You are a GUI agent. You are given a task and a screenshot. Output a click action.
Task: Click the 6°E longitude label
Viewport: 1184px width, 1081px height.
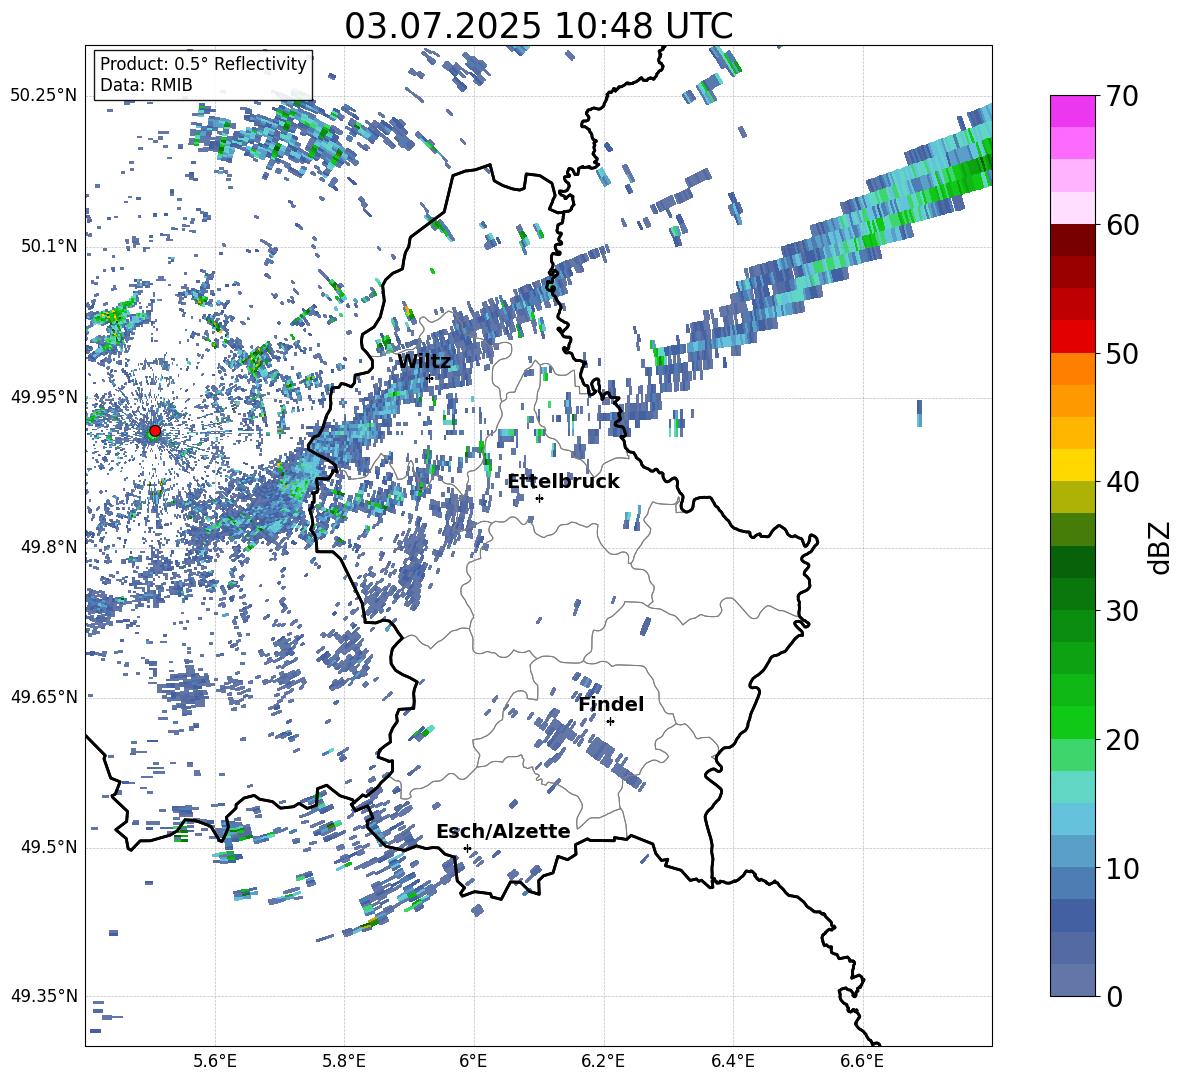473,1061
